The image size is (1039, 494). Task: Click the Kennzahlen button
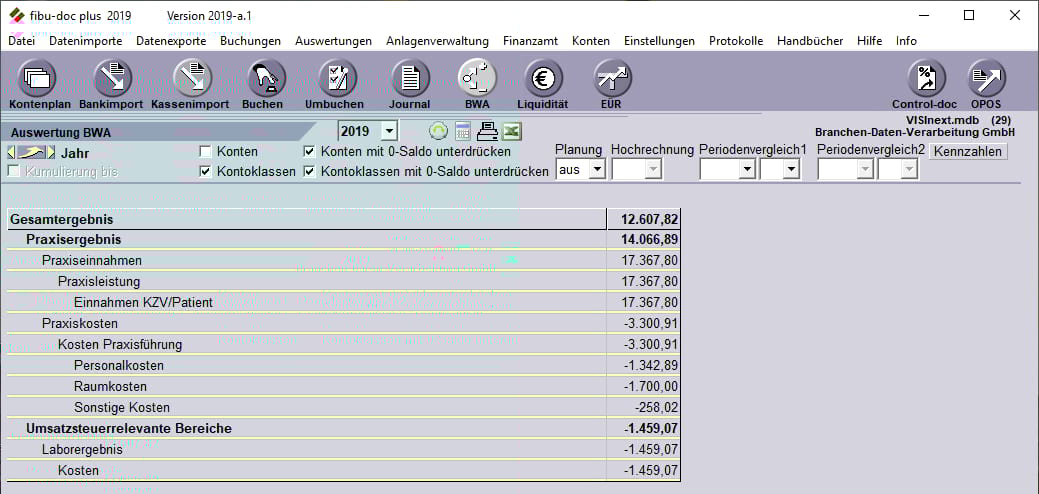pyautogui.click(x=968, y=152)
